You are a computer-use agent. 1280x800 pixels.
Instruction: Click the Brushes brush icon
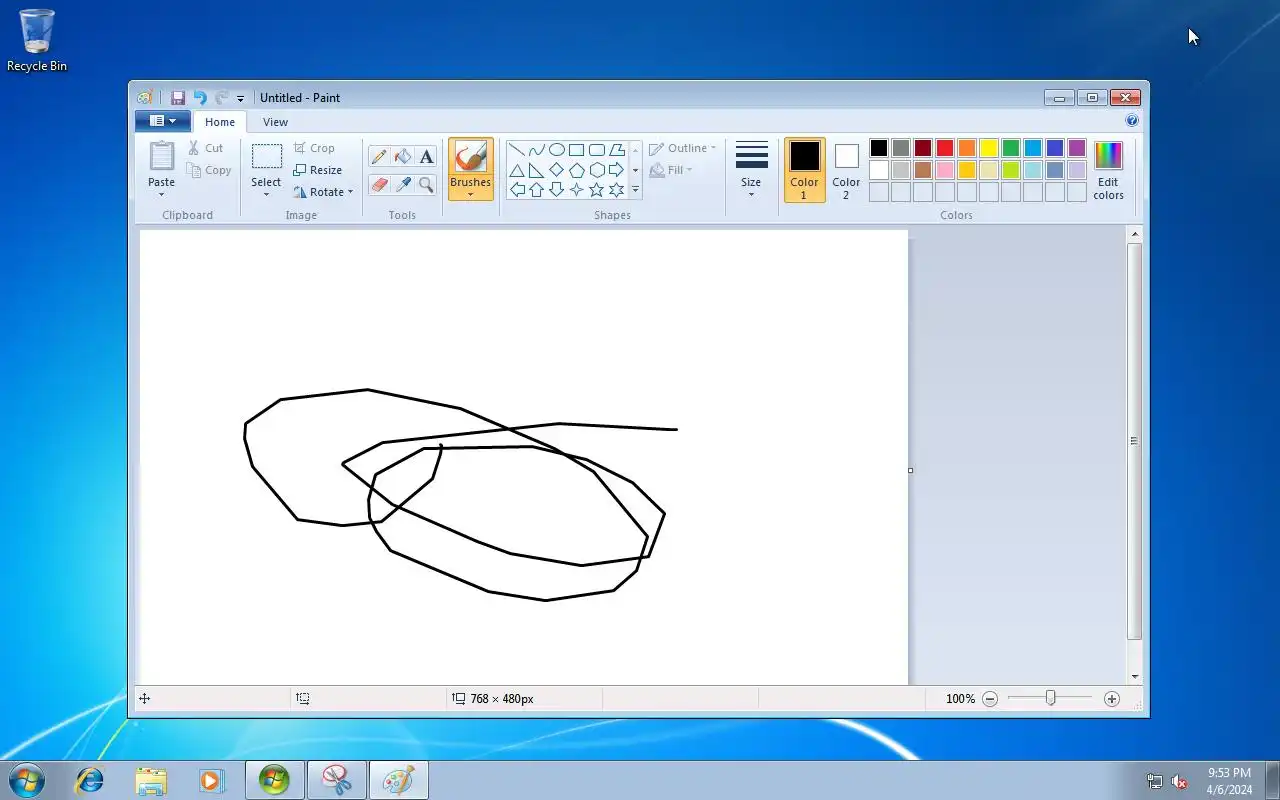[470, 157]
